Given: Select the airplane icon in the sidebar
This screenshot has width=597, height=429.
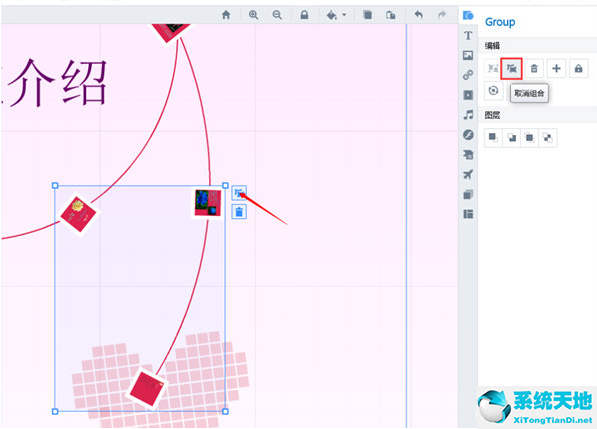Looking at the screenshot, I should [x=468, y=174].
